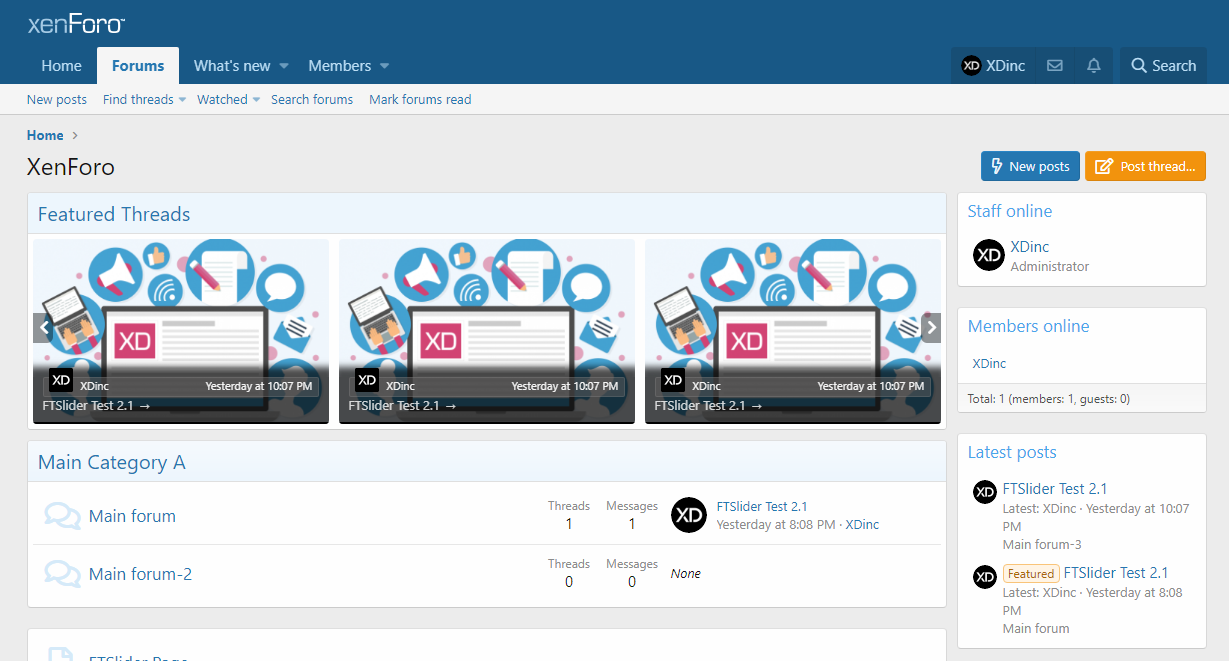Click XDinc under Members online
The height and width of the screenshot is (661, 1229).
[989, 363]
